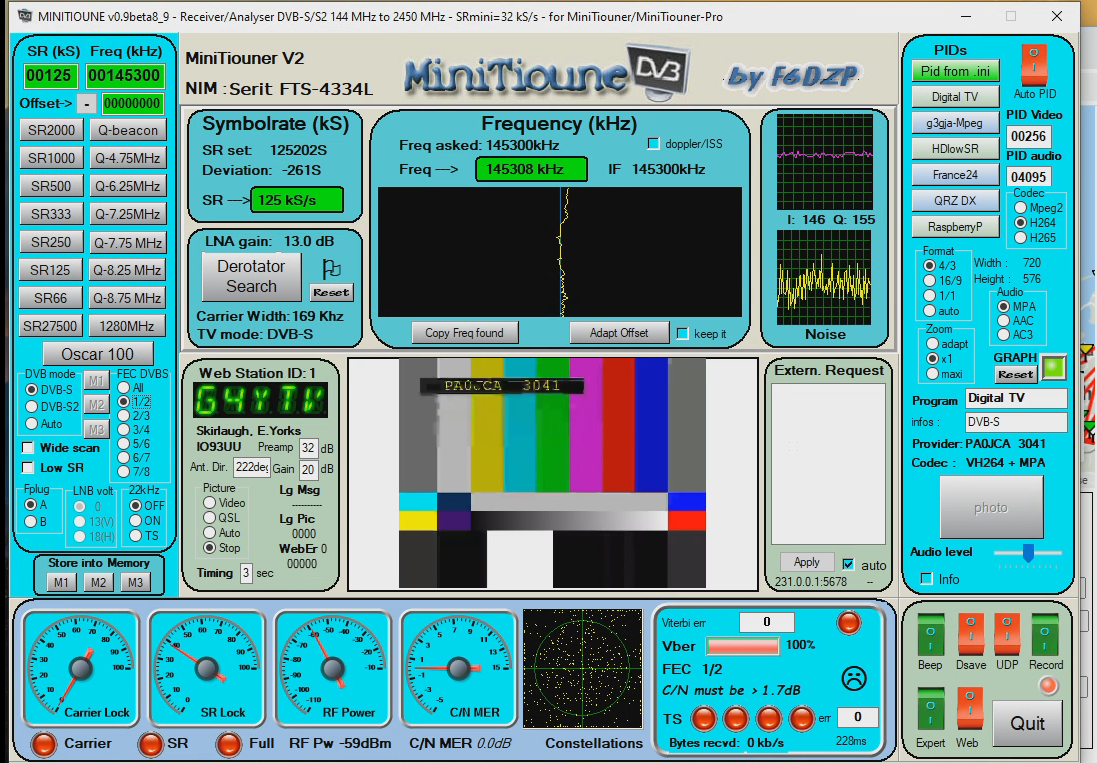
Task: Enable Wide scan checkbox
Action: click(28, 448)
